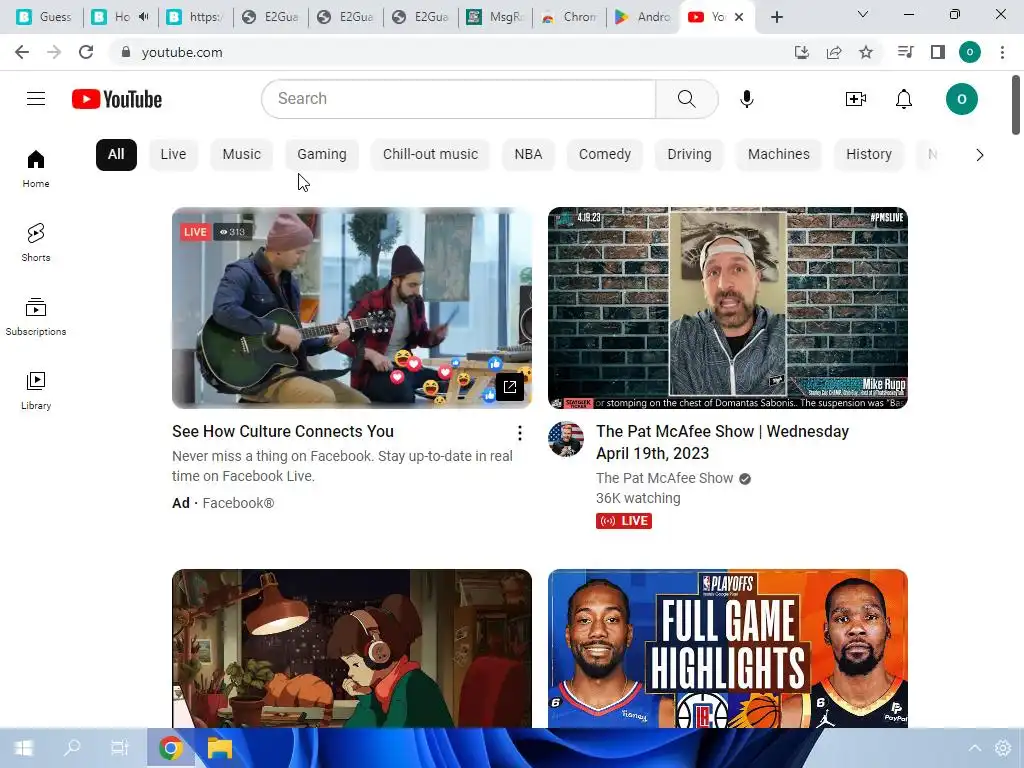The image size is (1024, 768).
Task: Reload the YouTube page
Action: click(x=86, y=52)
